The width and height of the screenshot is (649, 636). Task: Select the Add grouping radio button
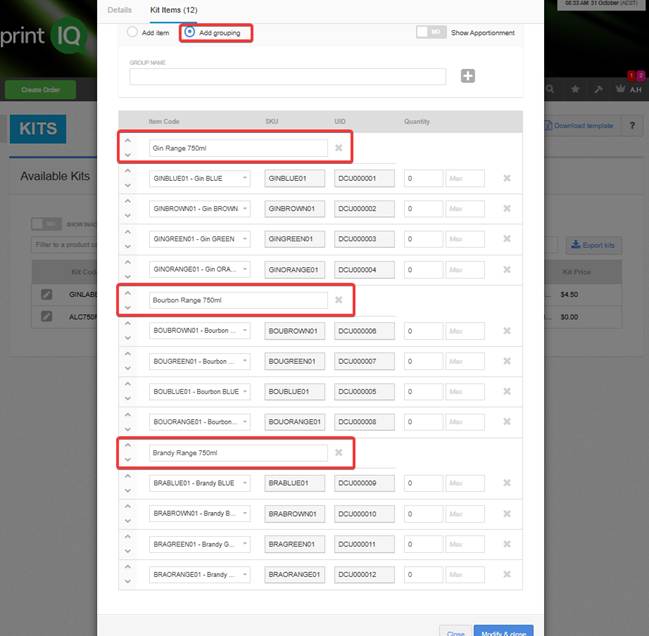[x=189, y=32]
